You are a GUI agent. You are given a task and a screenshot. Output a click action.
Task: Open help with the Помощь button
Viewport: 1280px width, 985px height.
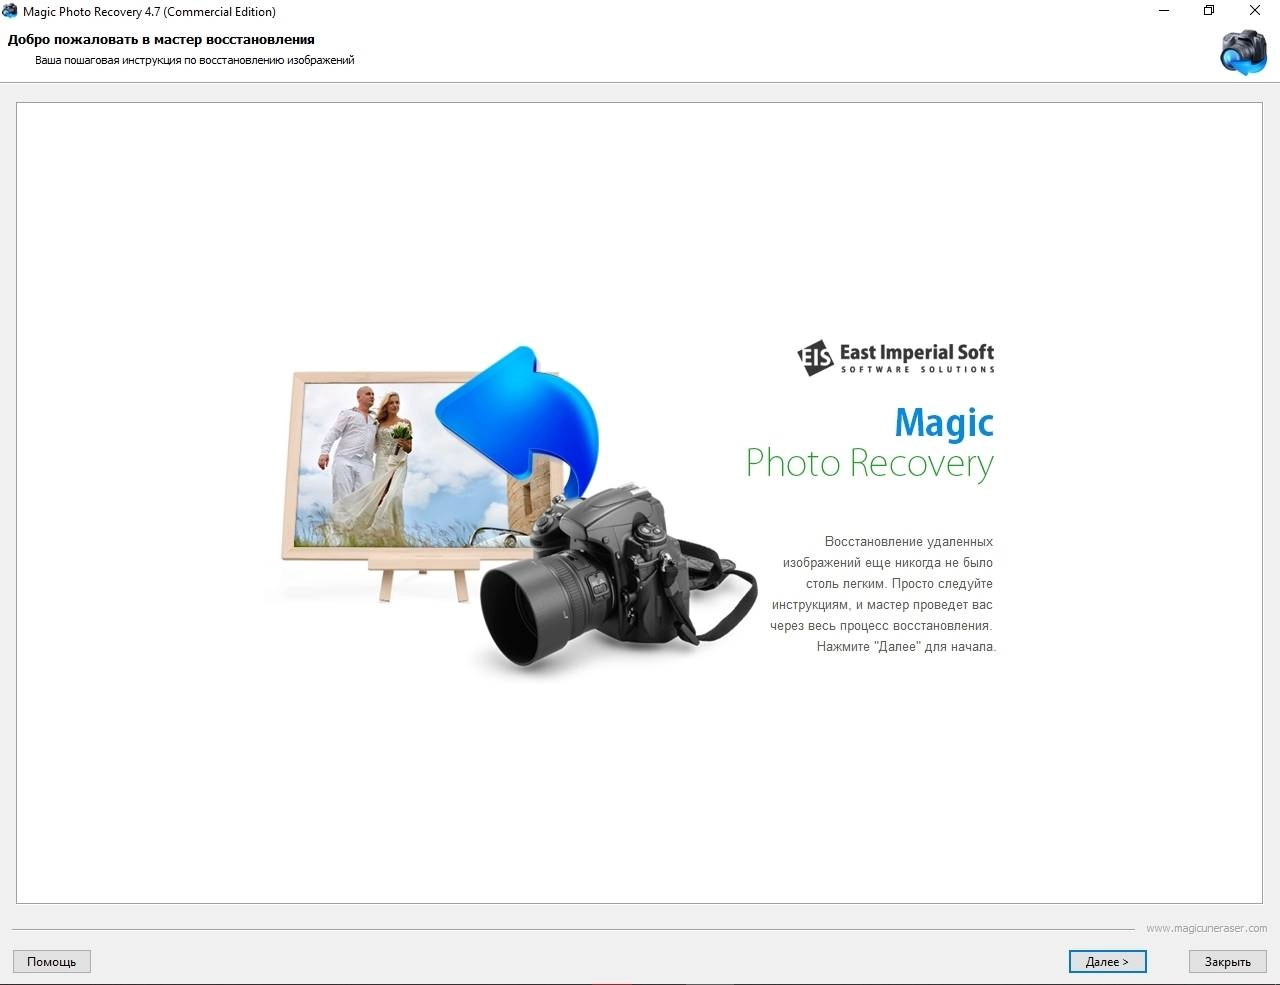51,961
